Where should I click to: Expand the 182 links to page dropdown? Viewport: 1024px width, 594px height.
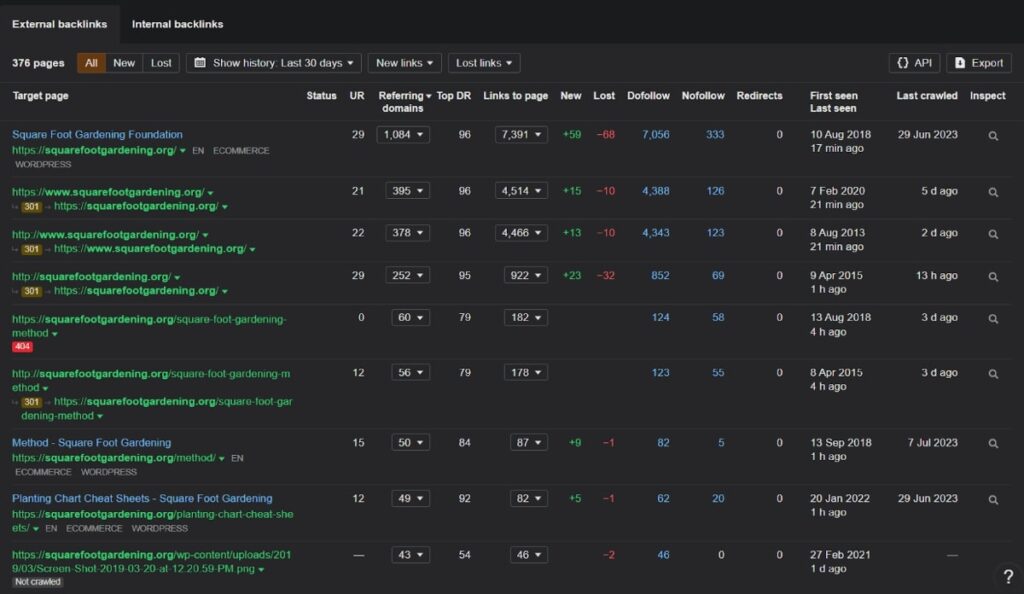click(x=526, y=317)
